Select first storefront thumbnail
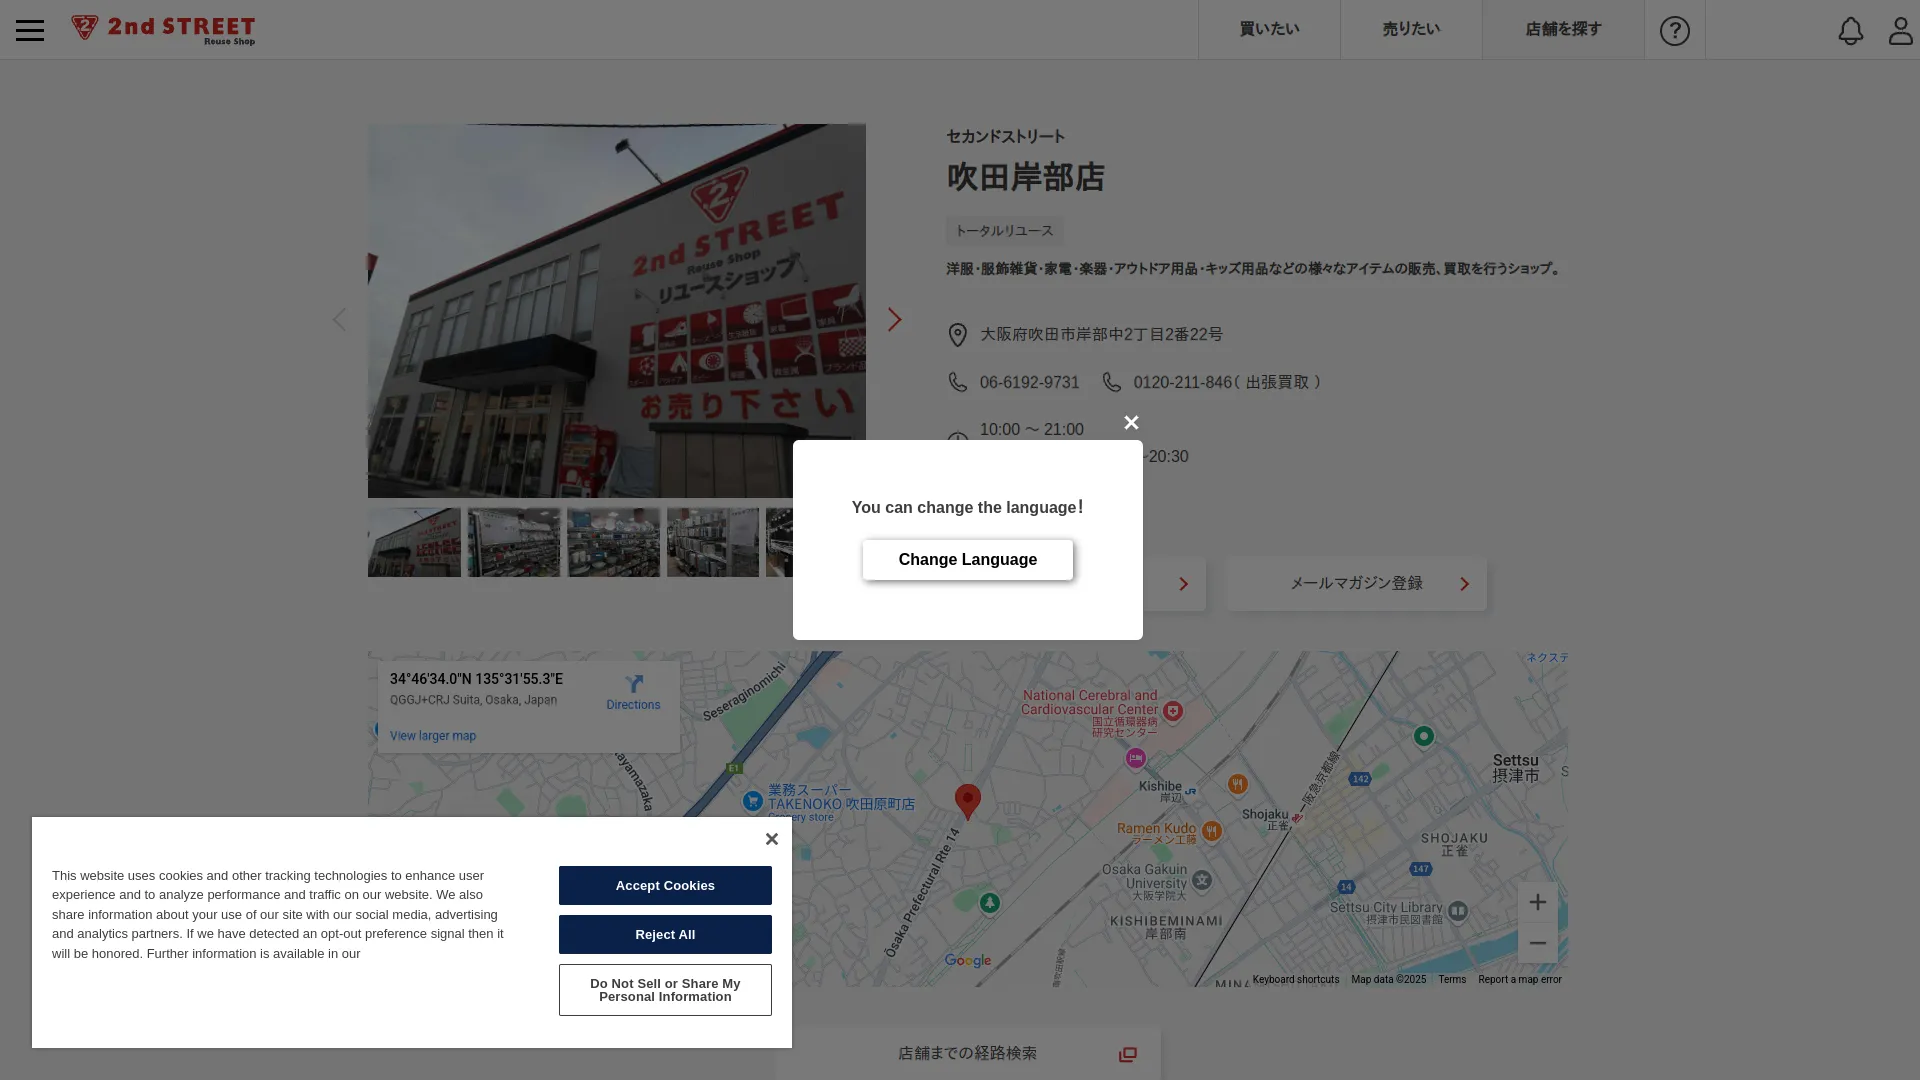 click(414, 542)
